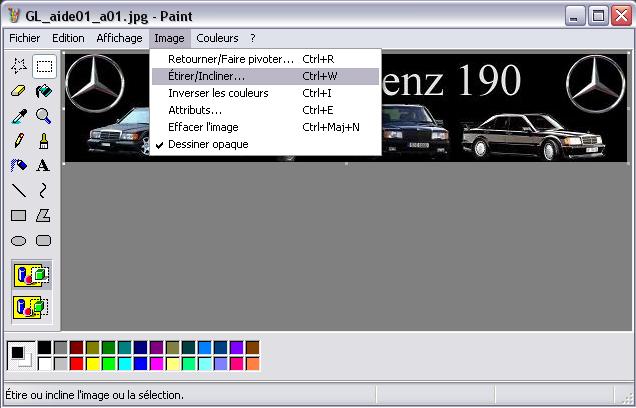636x408 pixels.
Task: Open the Fichier menu
Action: pyautogui.click(x=24, y=38)
